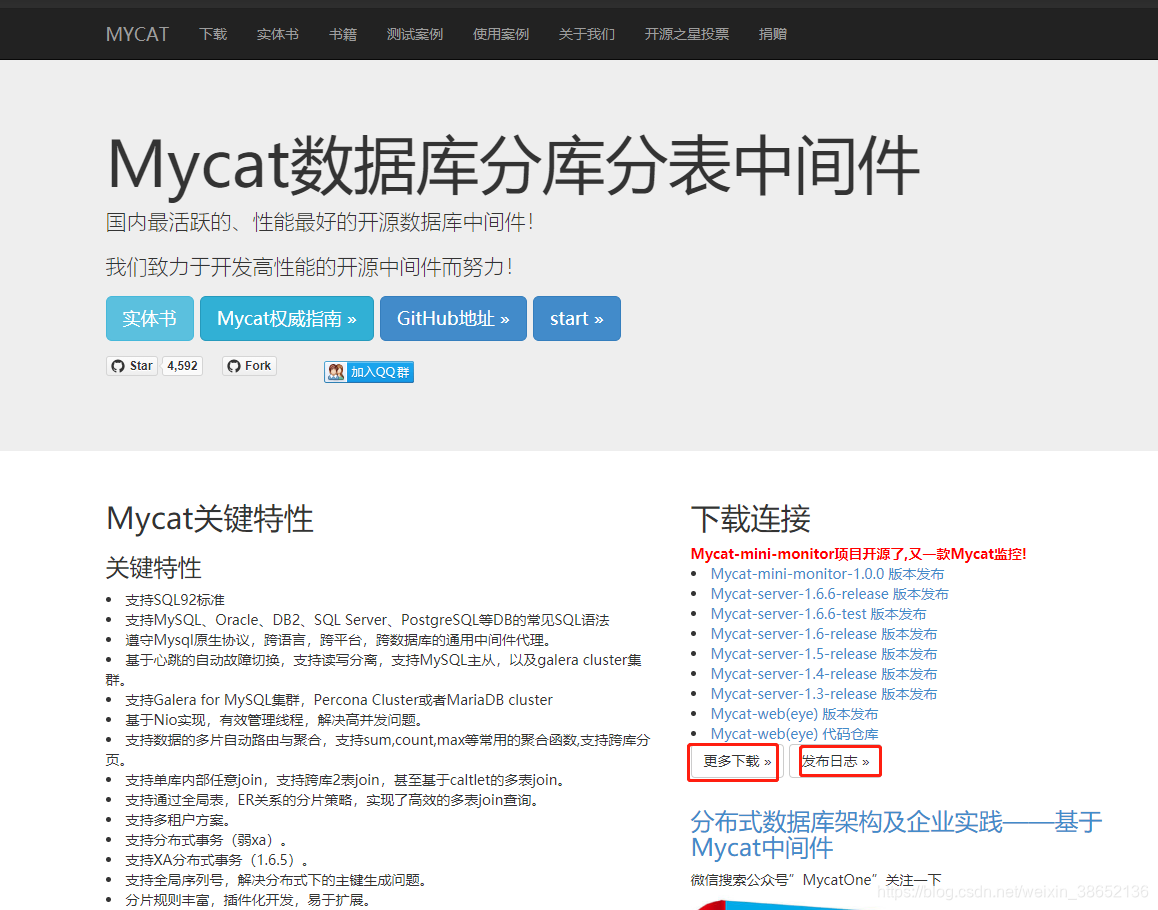This screenshot has width=1158, height=910.
Task: Click the start » button
Action: coord(577,318)
